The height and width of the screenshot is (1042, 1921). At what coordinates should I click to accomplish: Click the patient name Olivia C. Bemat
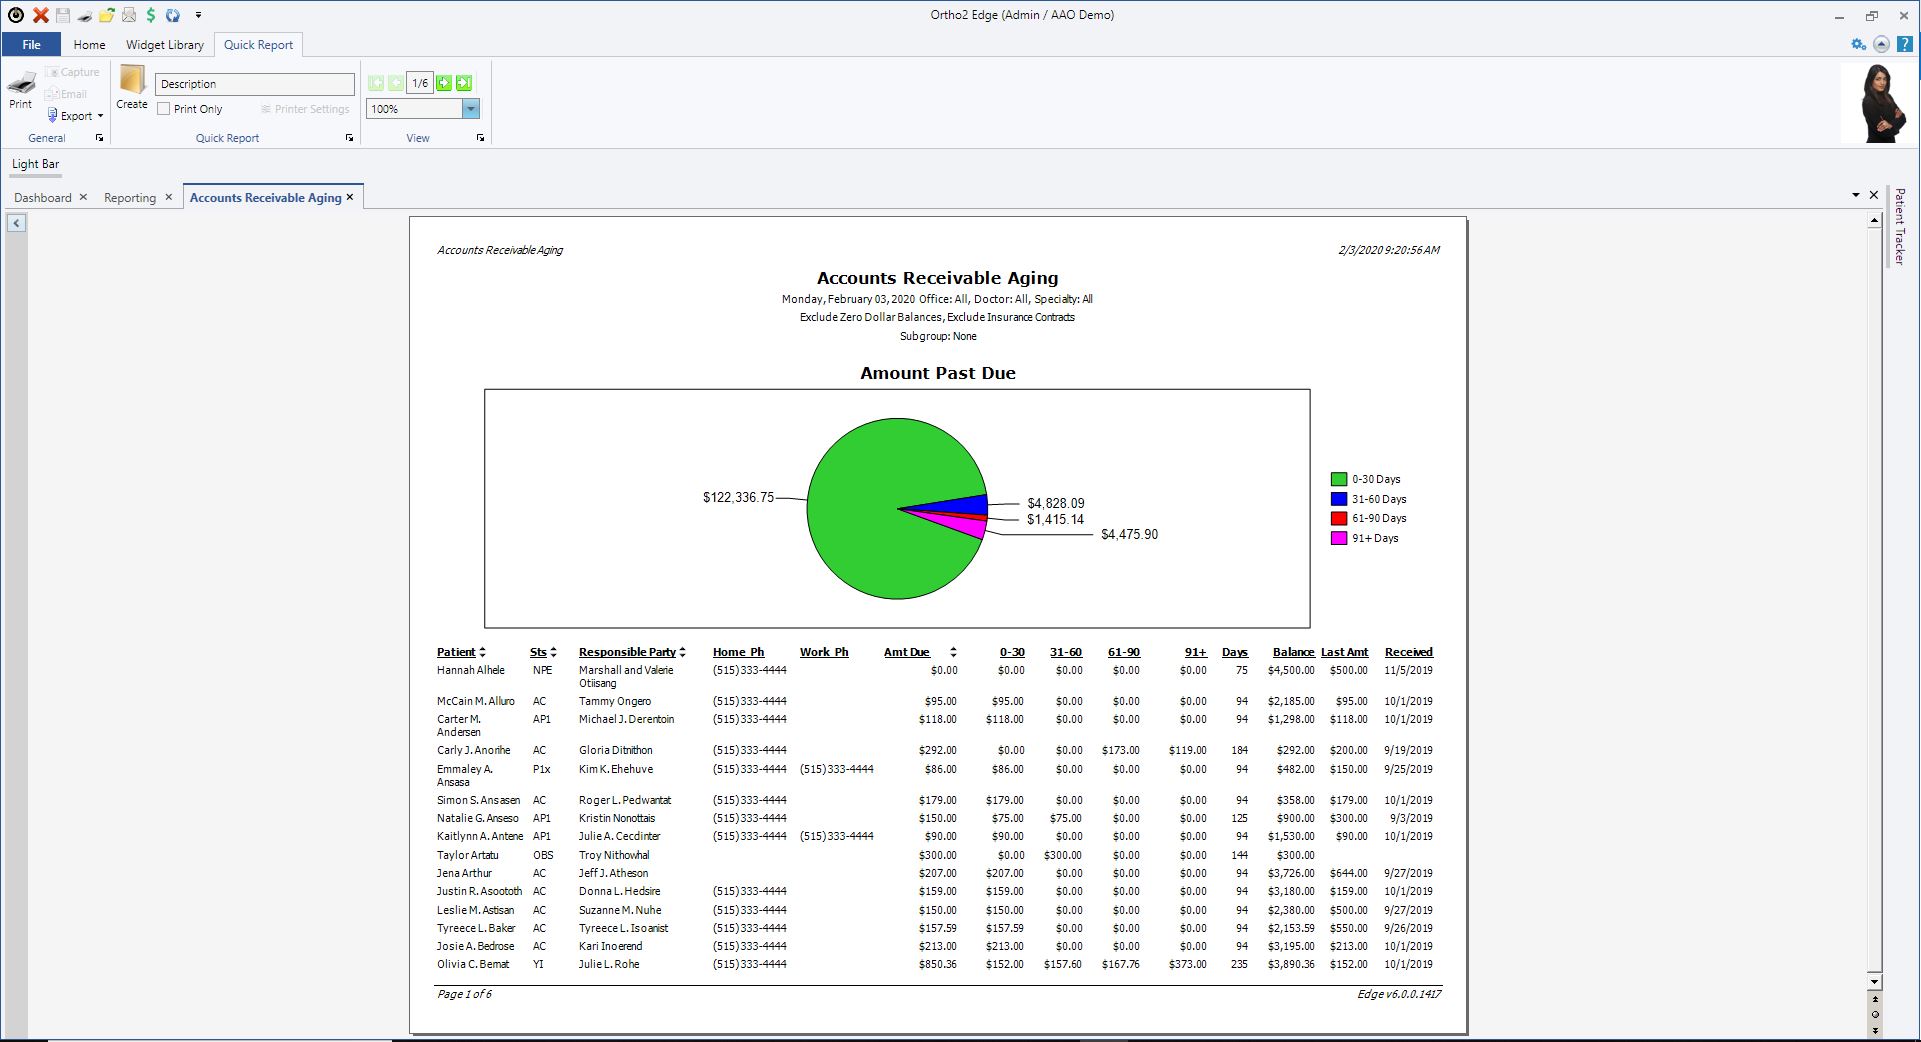point(473,964)
